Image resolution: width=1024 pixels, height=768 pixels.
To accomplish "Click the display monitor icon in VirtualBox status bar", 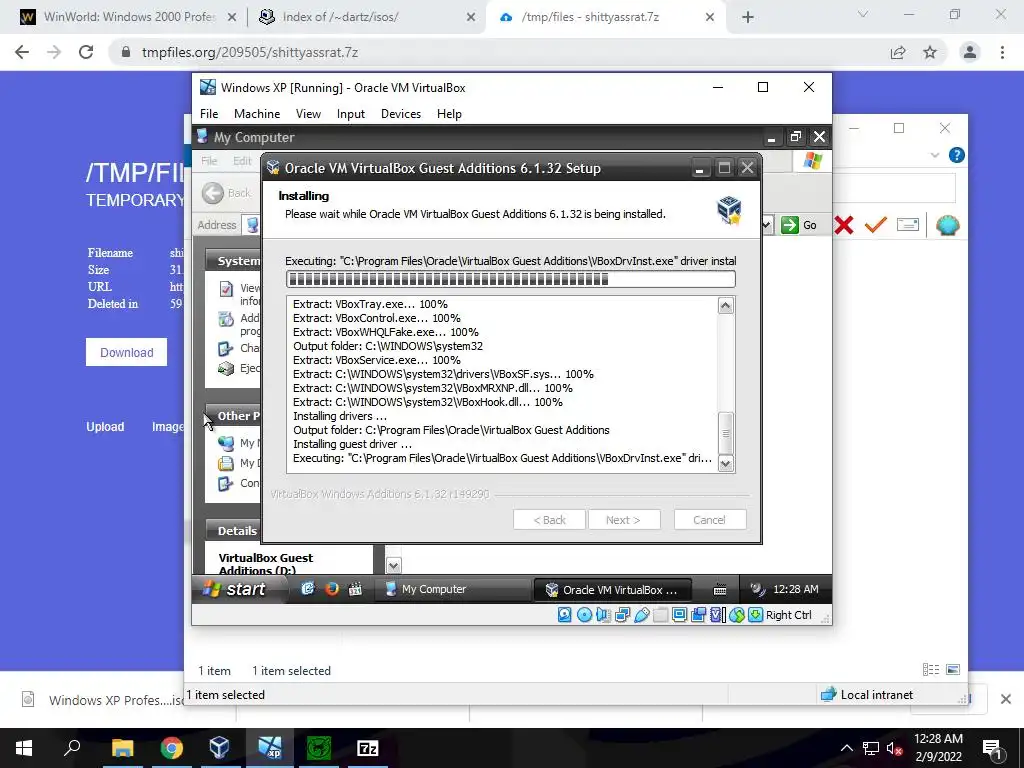I will [679, 615].
